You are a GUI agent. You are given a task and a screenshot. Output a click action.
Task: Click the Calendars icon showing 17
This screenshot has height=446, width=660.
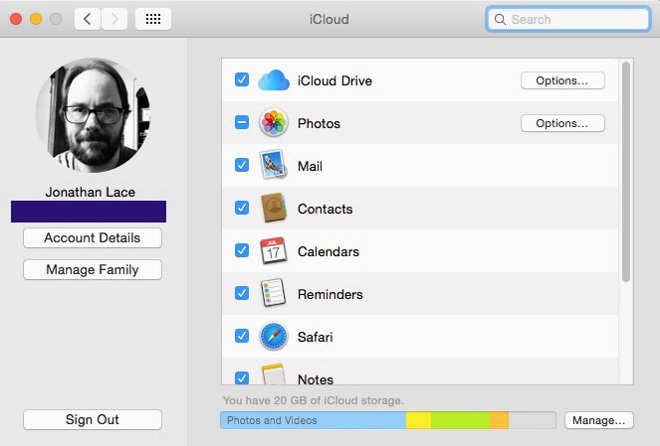(274, 251)
